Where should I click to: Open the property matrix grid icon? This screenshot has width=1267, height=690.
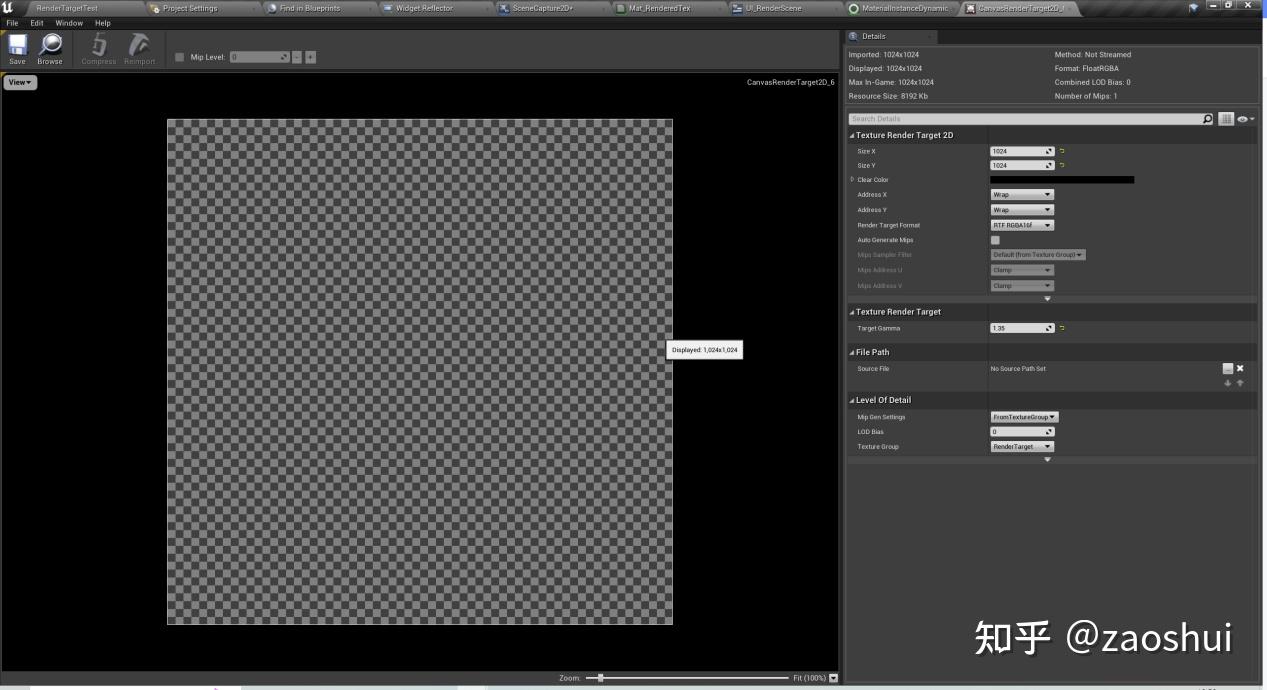pyautogui.click(x=1225, y=118)
